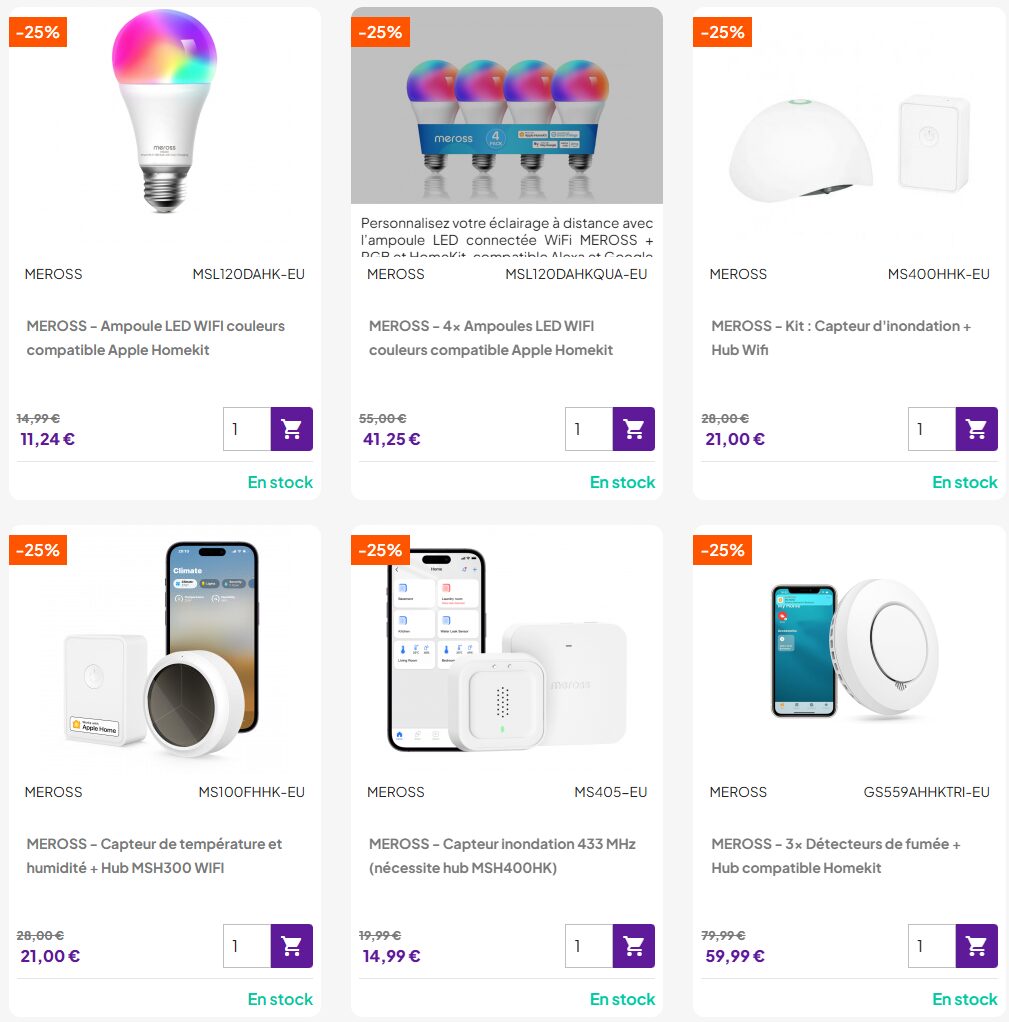Open temperature sensor product image

(164, 650)
